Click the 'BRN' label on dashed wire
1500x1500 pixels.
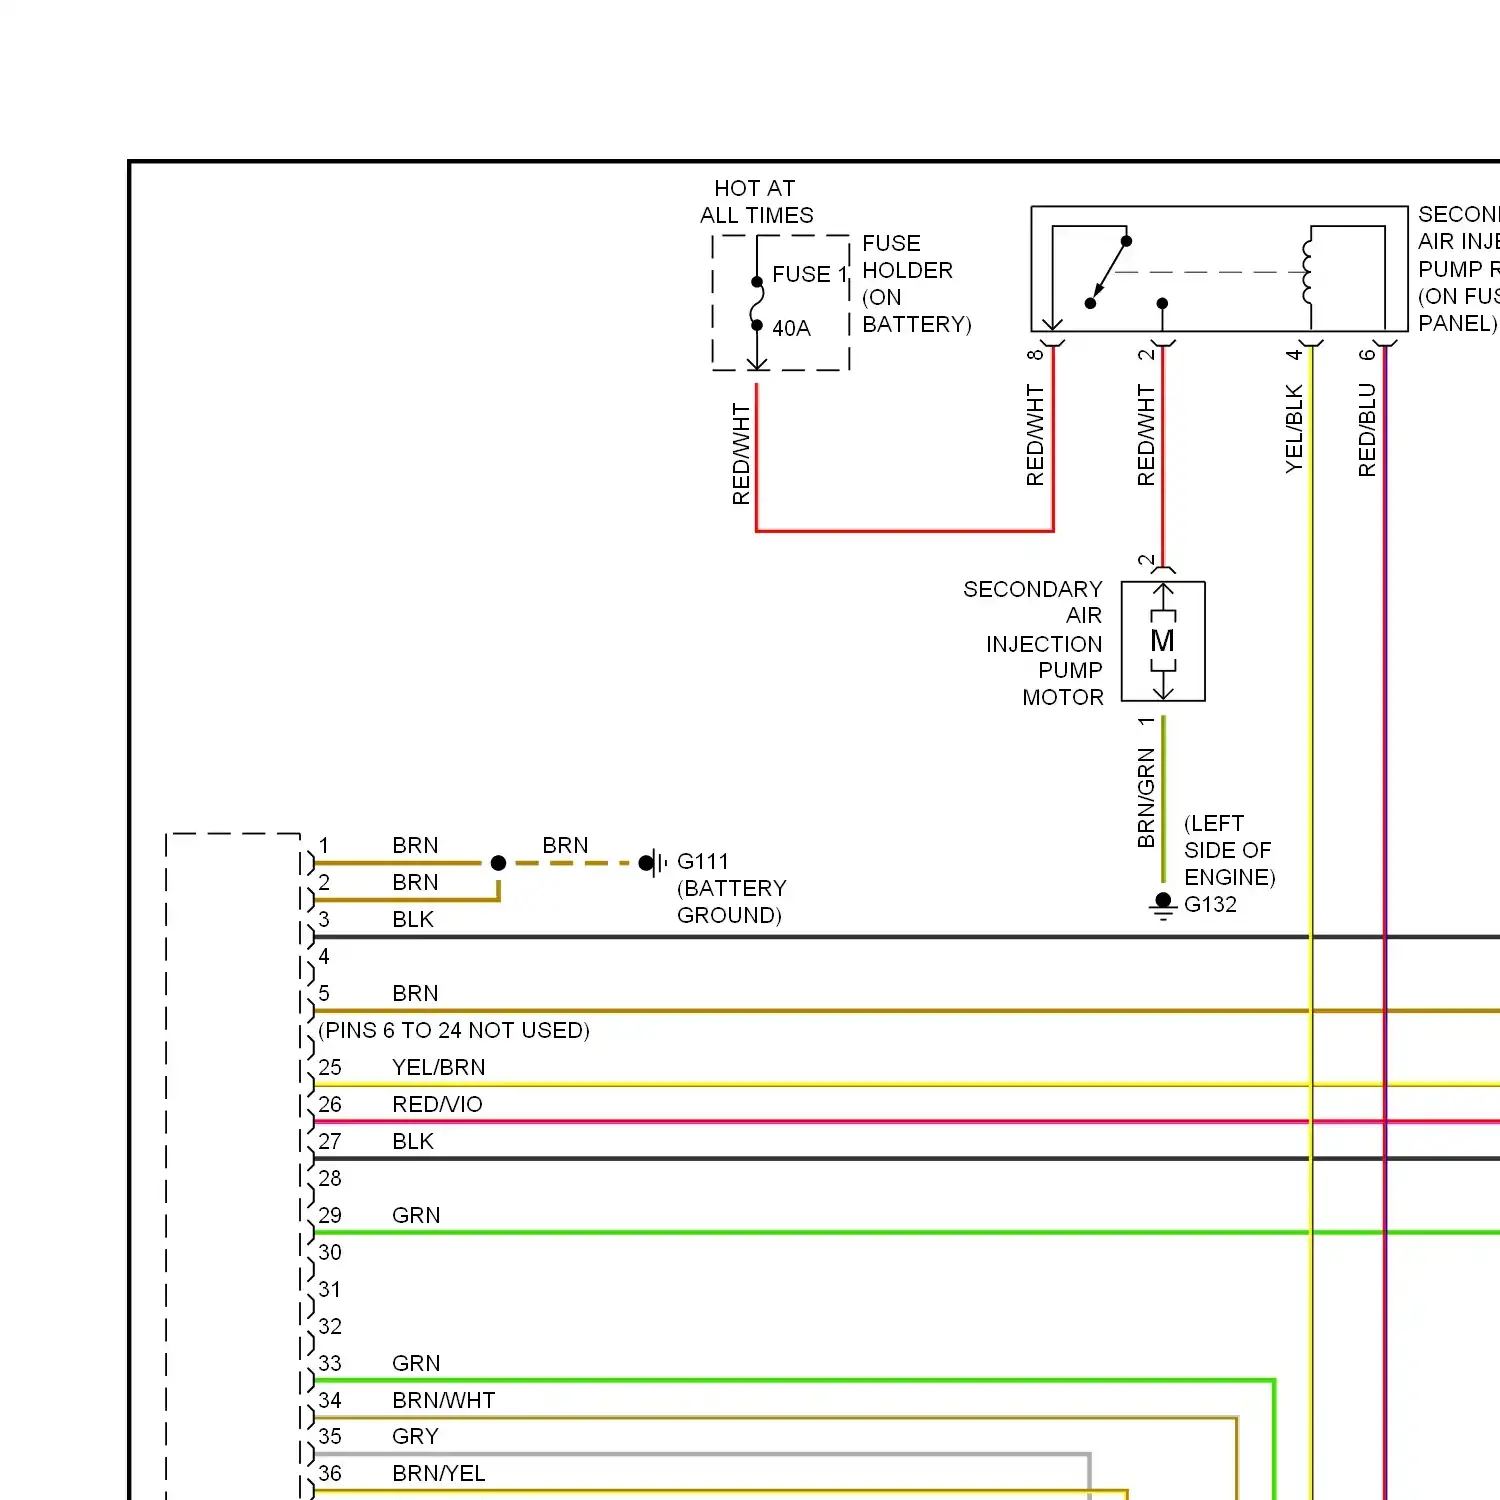pos(566,845)
